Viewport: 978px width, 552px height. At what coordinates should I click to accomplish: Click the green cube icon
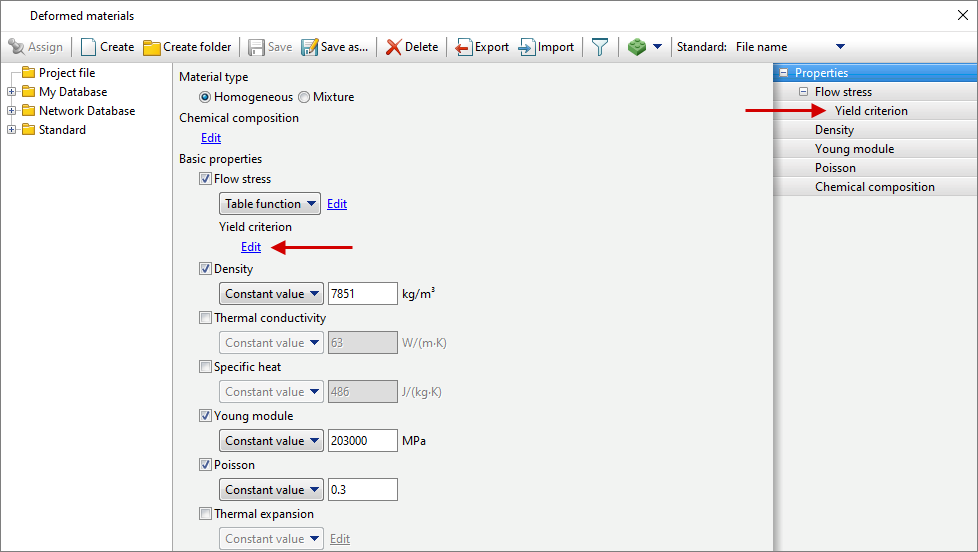[x=637, y=47]
